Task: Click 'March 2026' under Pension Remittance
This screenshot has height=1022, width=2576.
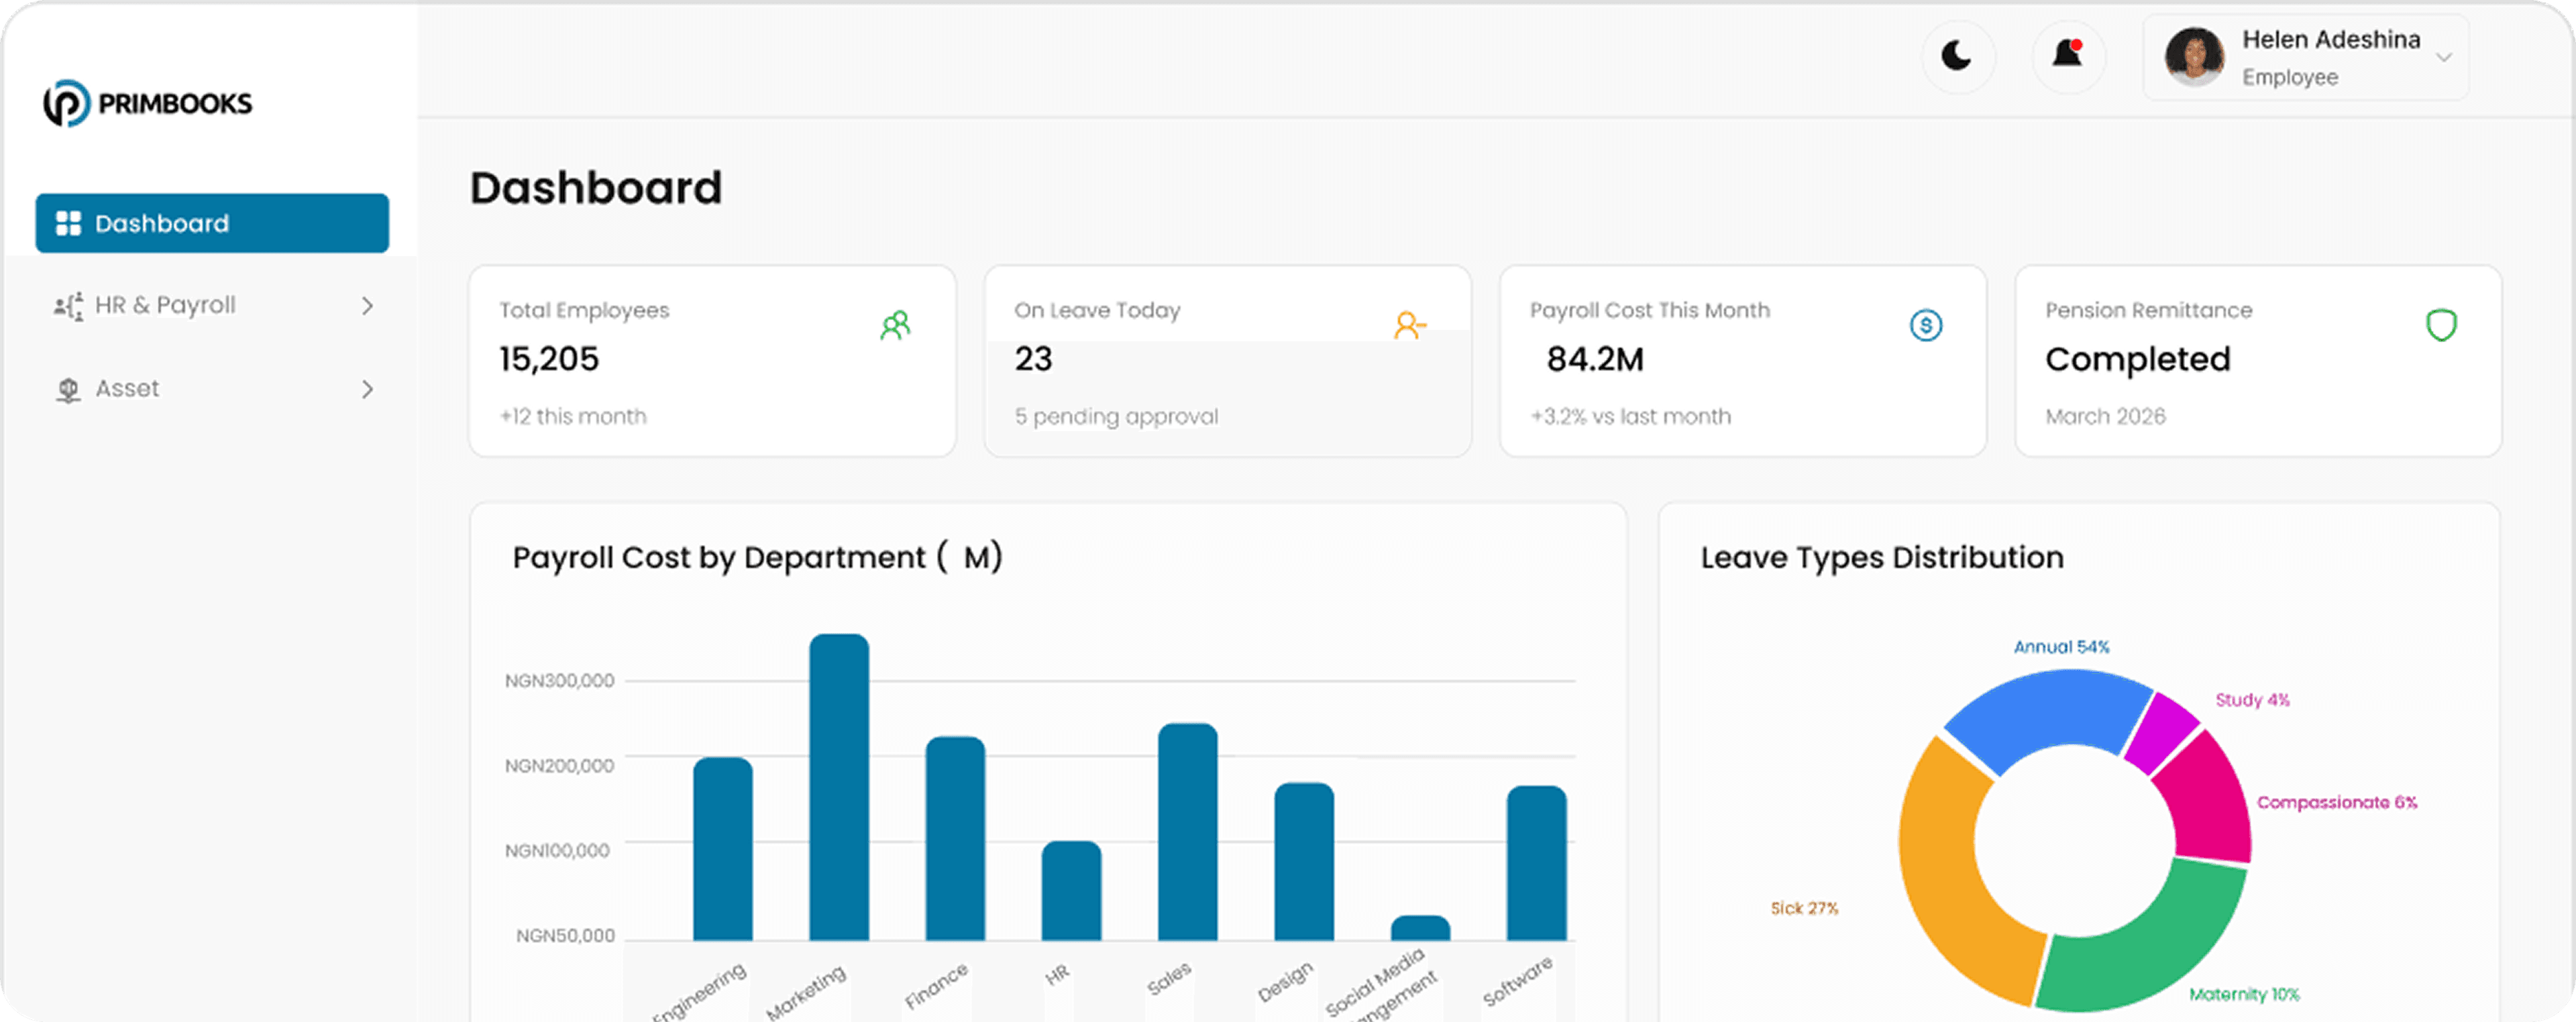Action: point(2106,417)
